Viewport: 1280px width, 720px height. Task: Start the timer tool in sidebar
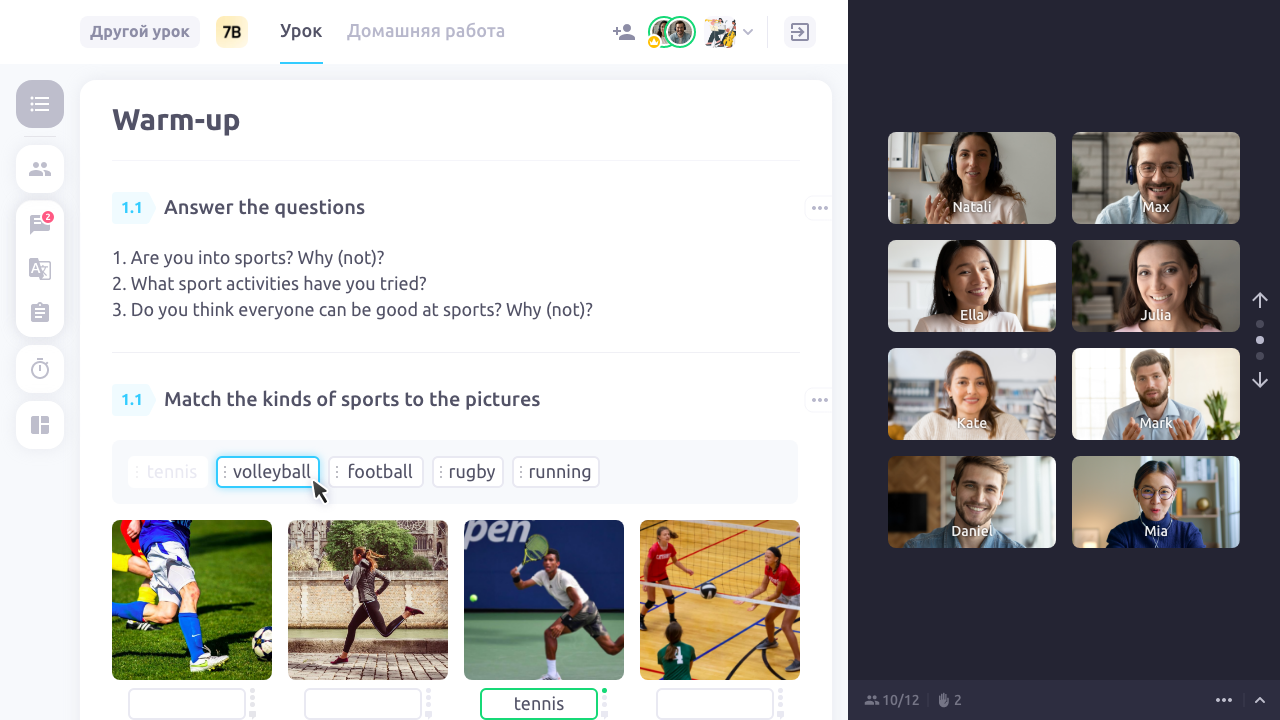40,369
